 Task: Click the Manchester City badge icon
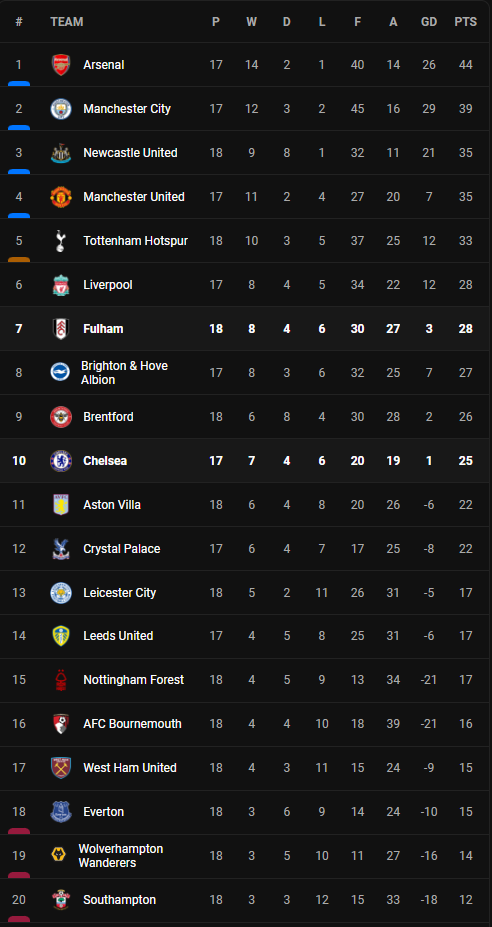[61, 109]
